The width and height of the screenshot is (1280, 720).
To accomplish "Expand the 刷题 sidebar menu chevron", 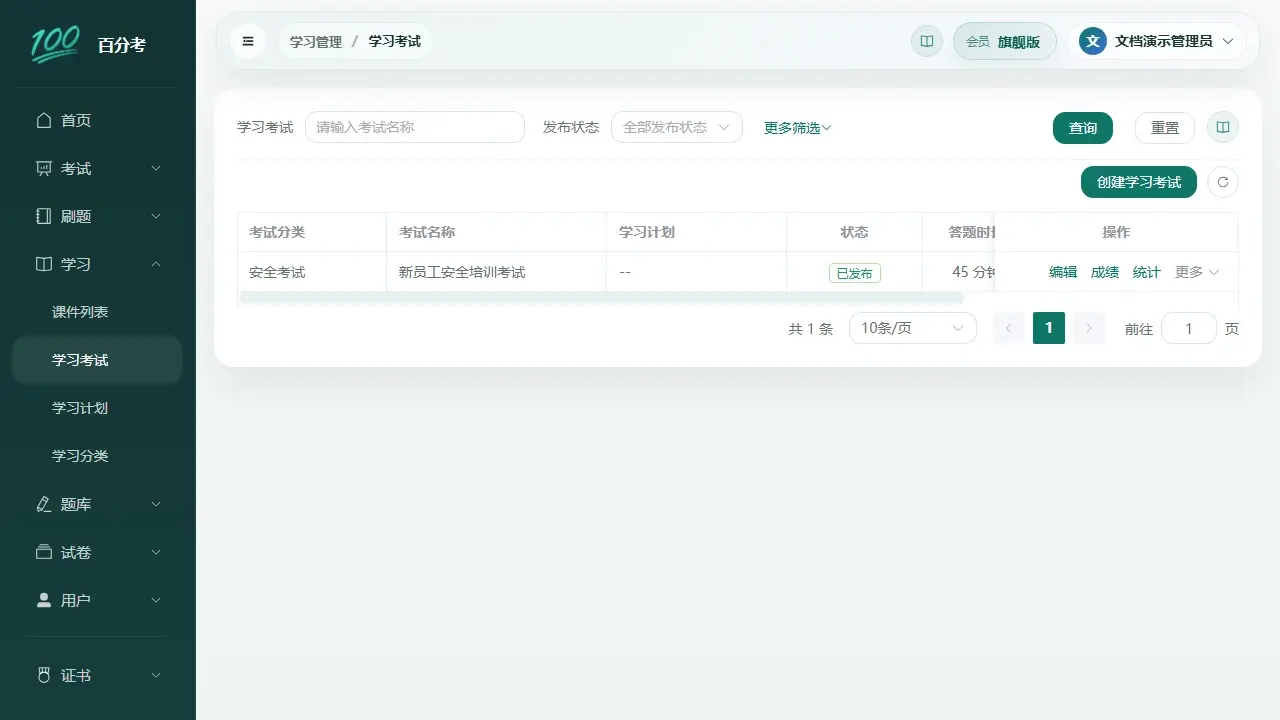I will click(156, 216).
